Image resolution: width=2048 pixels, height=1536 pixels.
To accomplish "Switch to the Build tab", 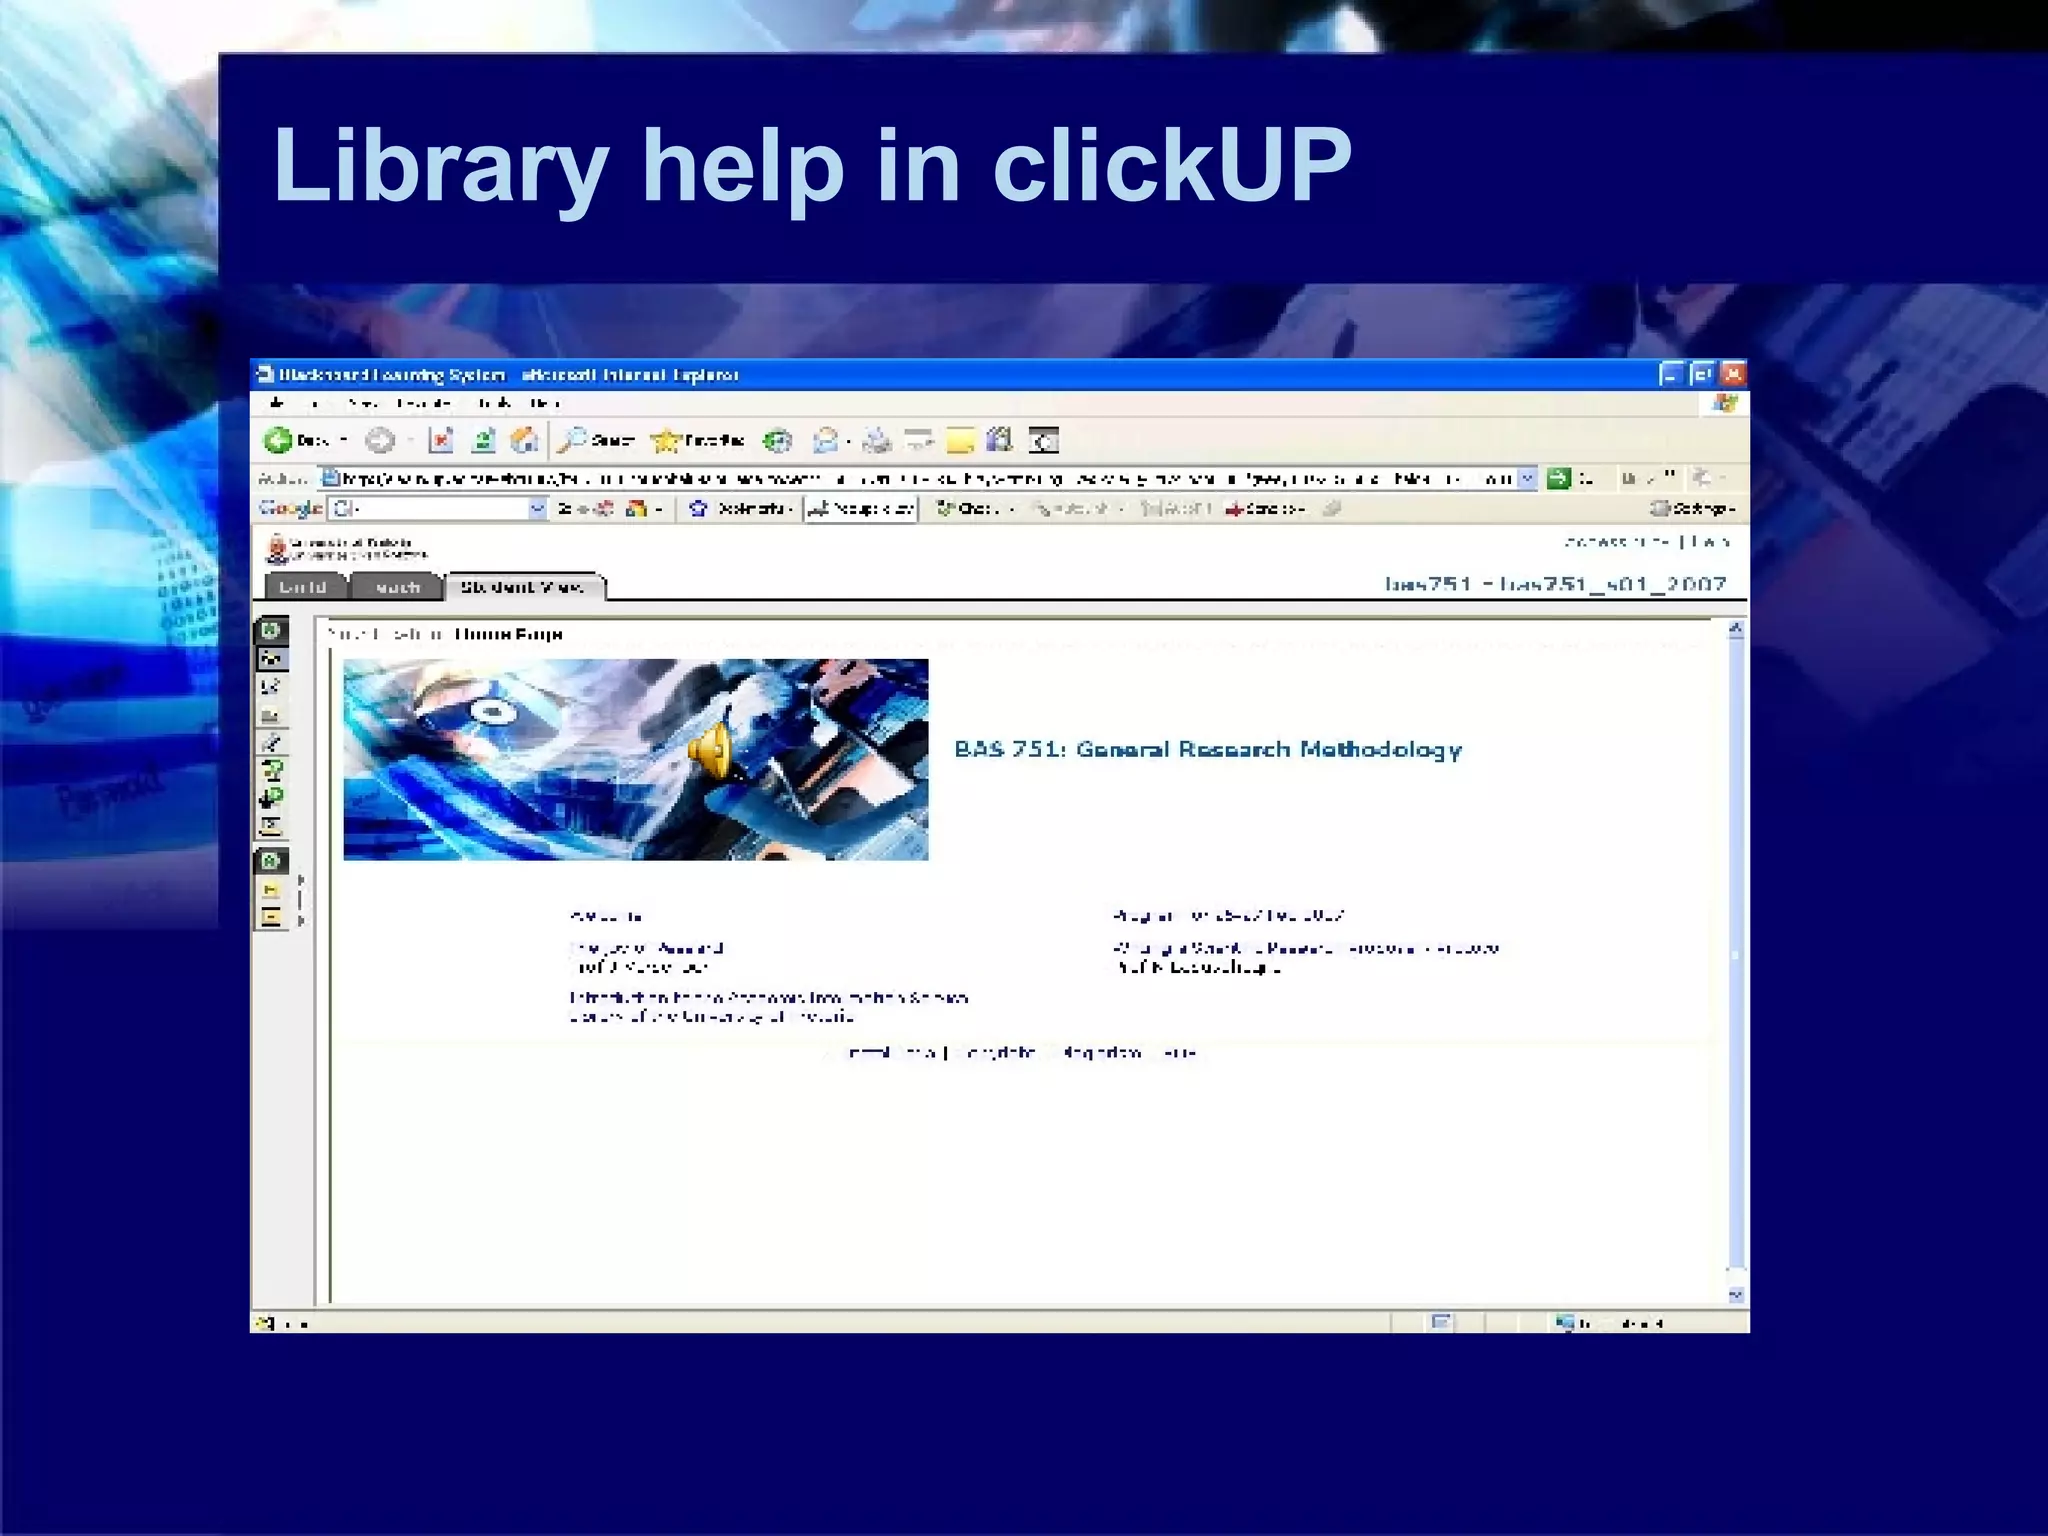I will pyautogui.click(x=304, y=586).
